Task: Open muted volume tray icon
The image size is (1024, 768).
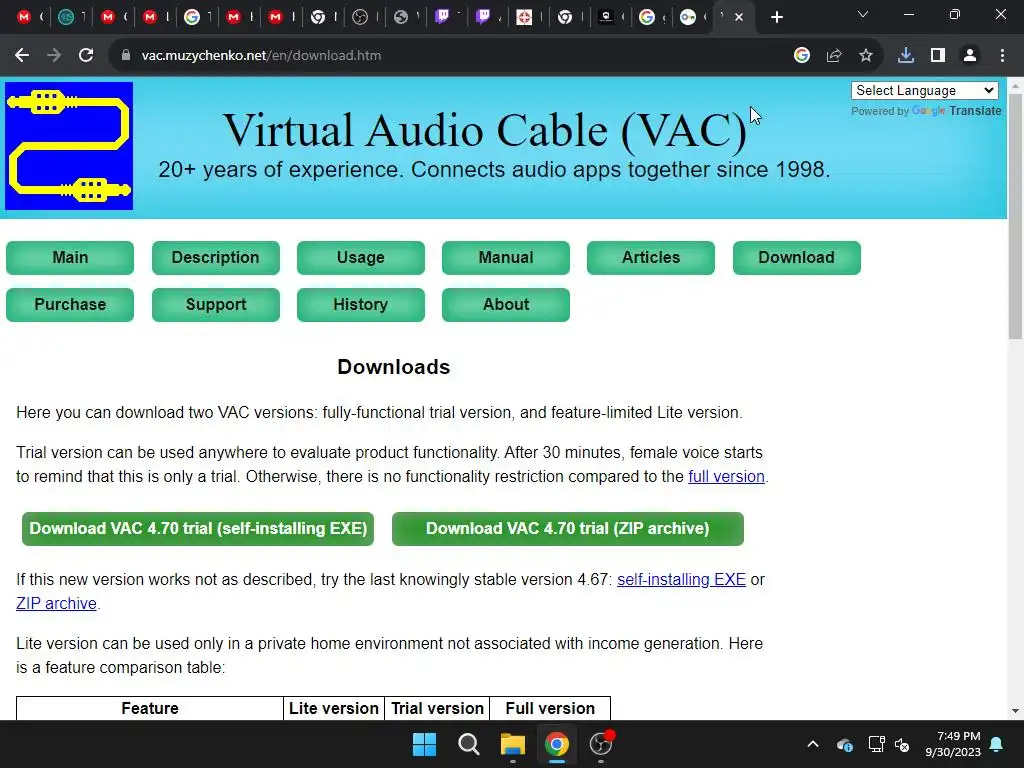Action: pyautogui.click(x=902, y=744)
